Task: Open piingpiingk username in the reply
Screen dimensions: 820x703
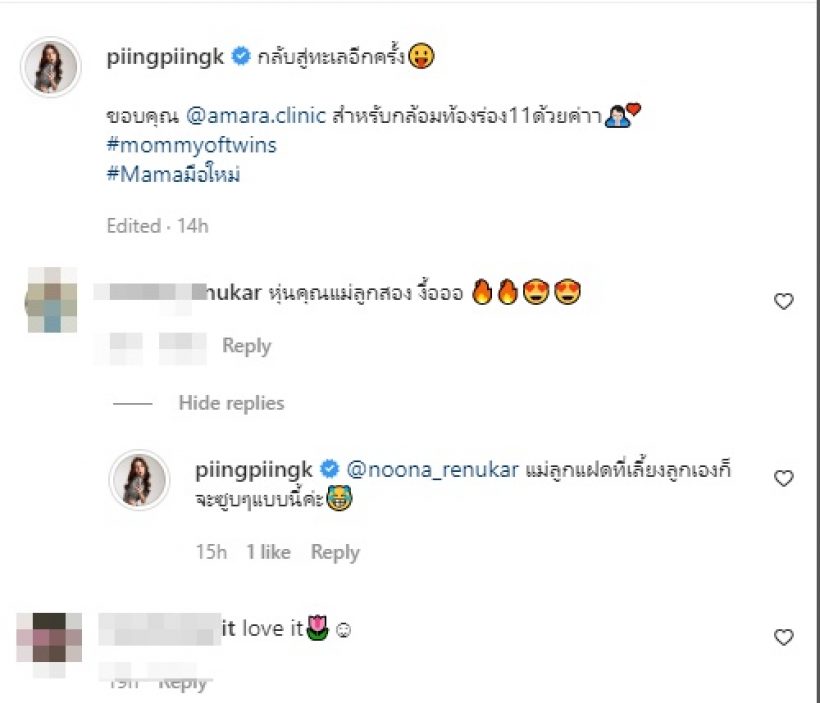Action: click(x=254, y=470)
